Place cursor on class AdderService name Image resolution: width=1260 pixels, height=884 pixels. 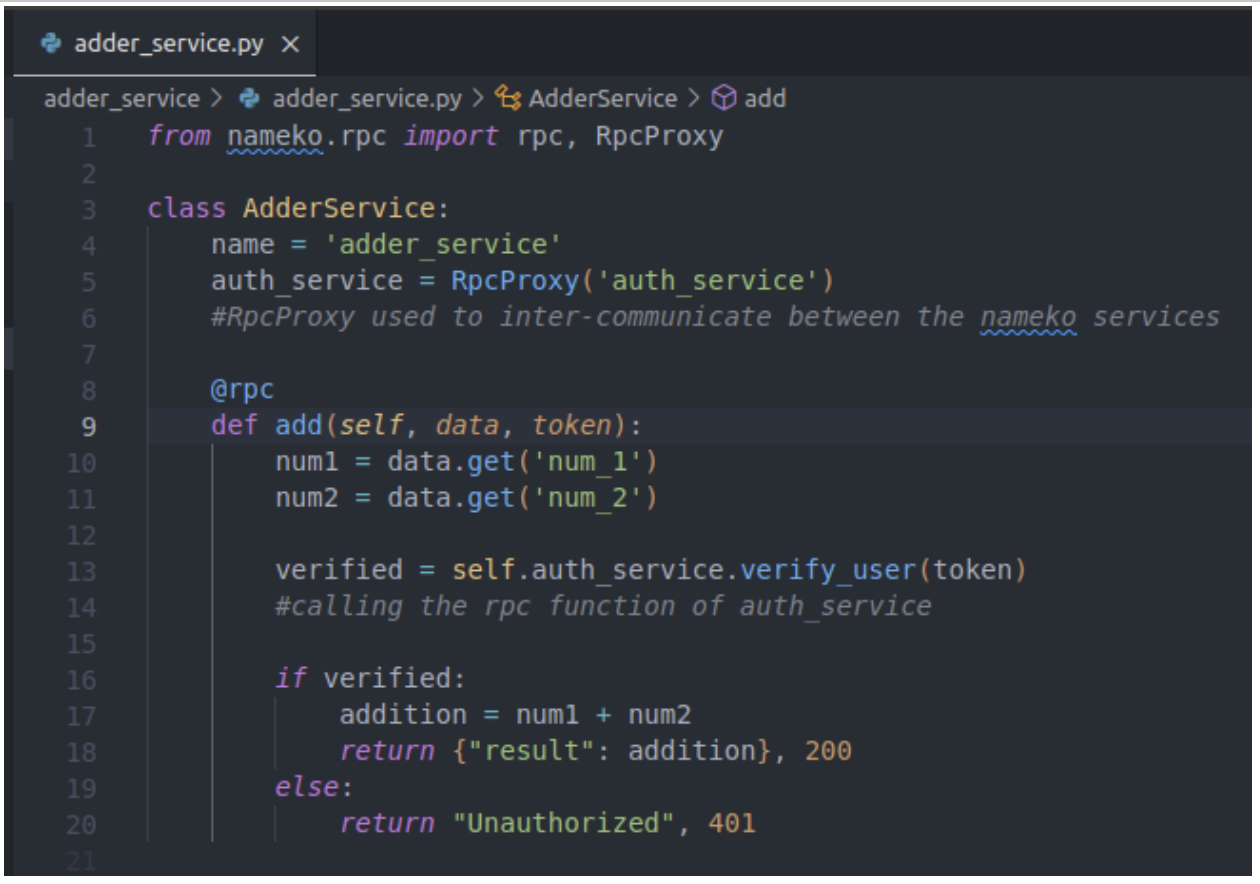[x=338, y=209]
